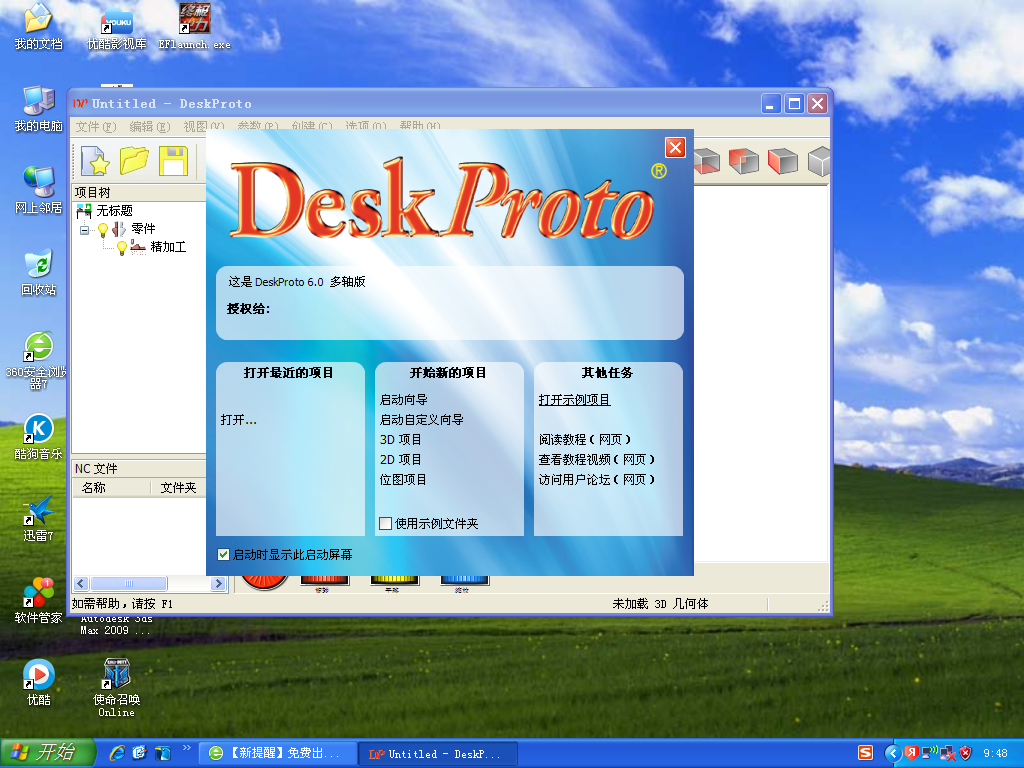Click the 无标题 project icon in the tree
The height and width of the screenshot is (768, 1024).
[x=84, y=210]
